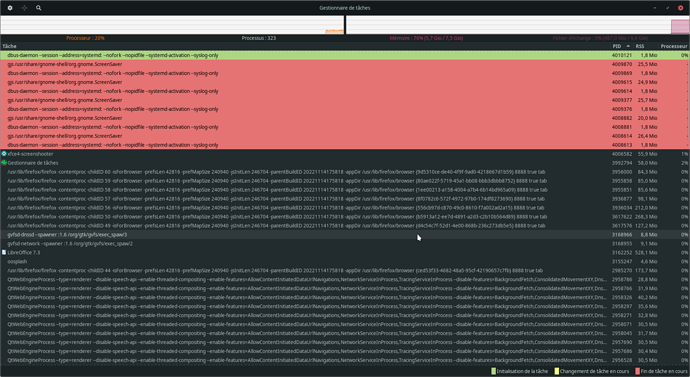Activate the crosshair window identification tool
Viewport: 690px width, 377px height.
pos(24,8)
